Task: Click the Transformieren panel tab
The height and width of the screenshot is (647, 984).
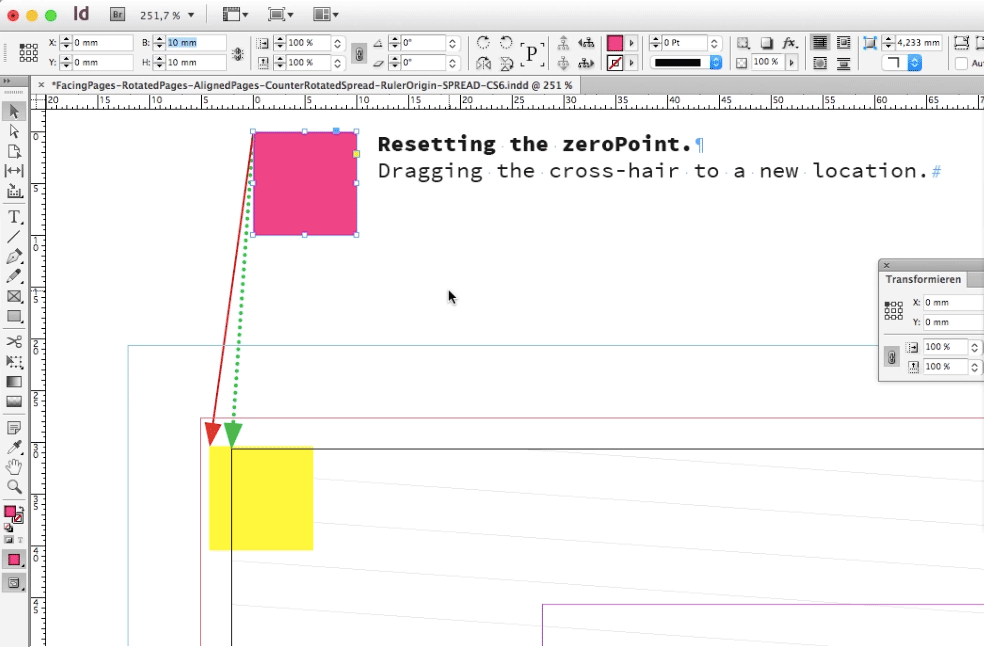Action: [x=924, y=279]
